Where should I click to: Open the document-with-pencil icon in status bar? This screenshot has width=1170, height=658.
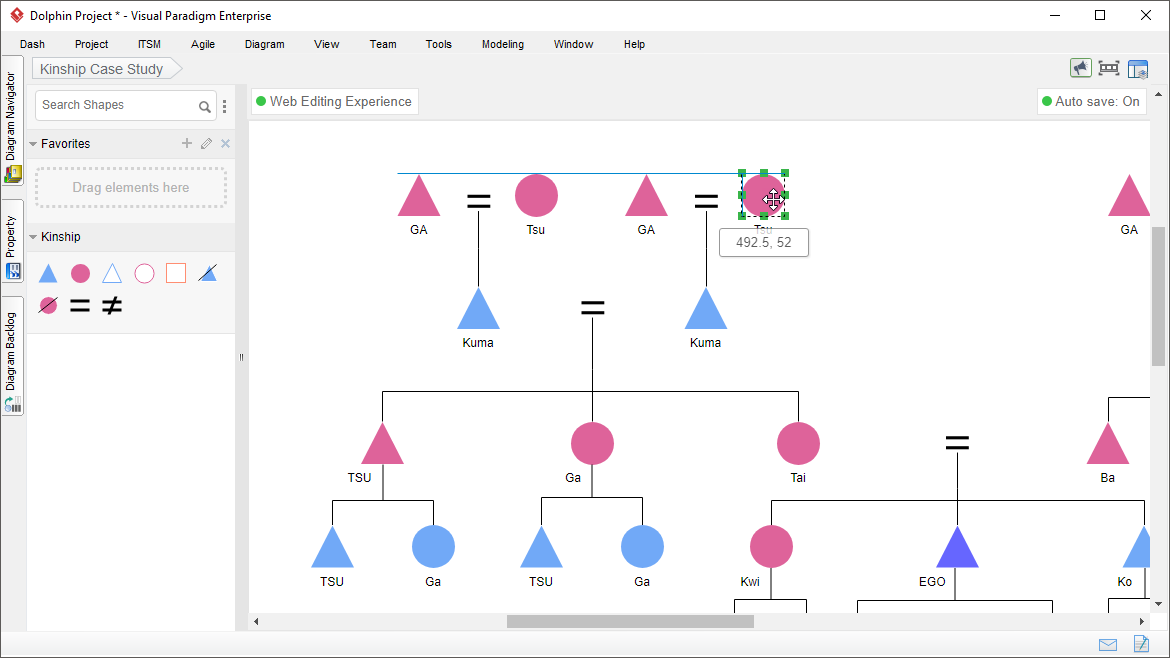click(1141, 644)
